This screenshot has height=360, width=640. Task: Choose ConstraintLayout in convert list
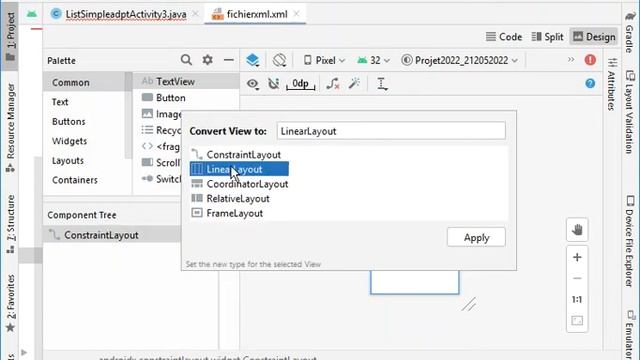[243, 155]
